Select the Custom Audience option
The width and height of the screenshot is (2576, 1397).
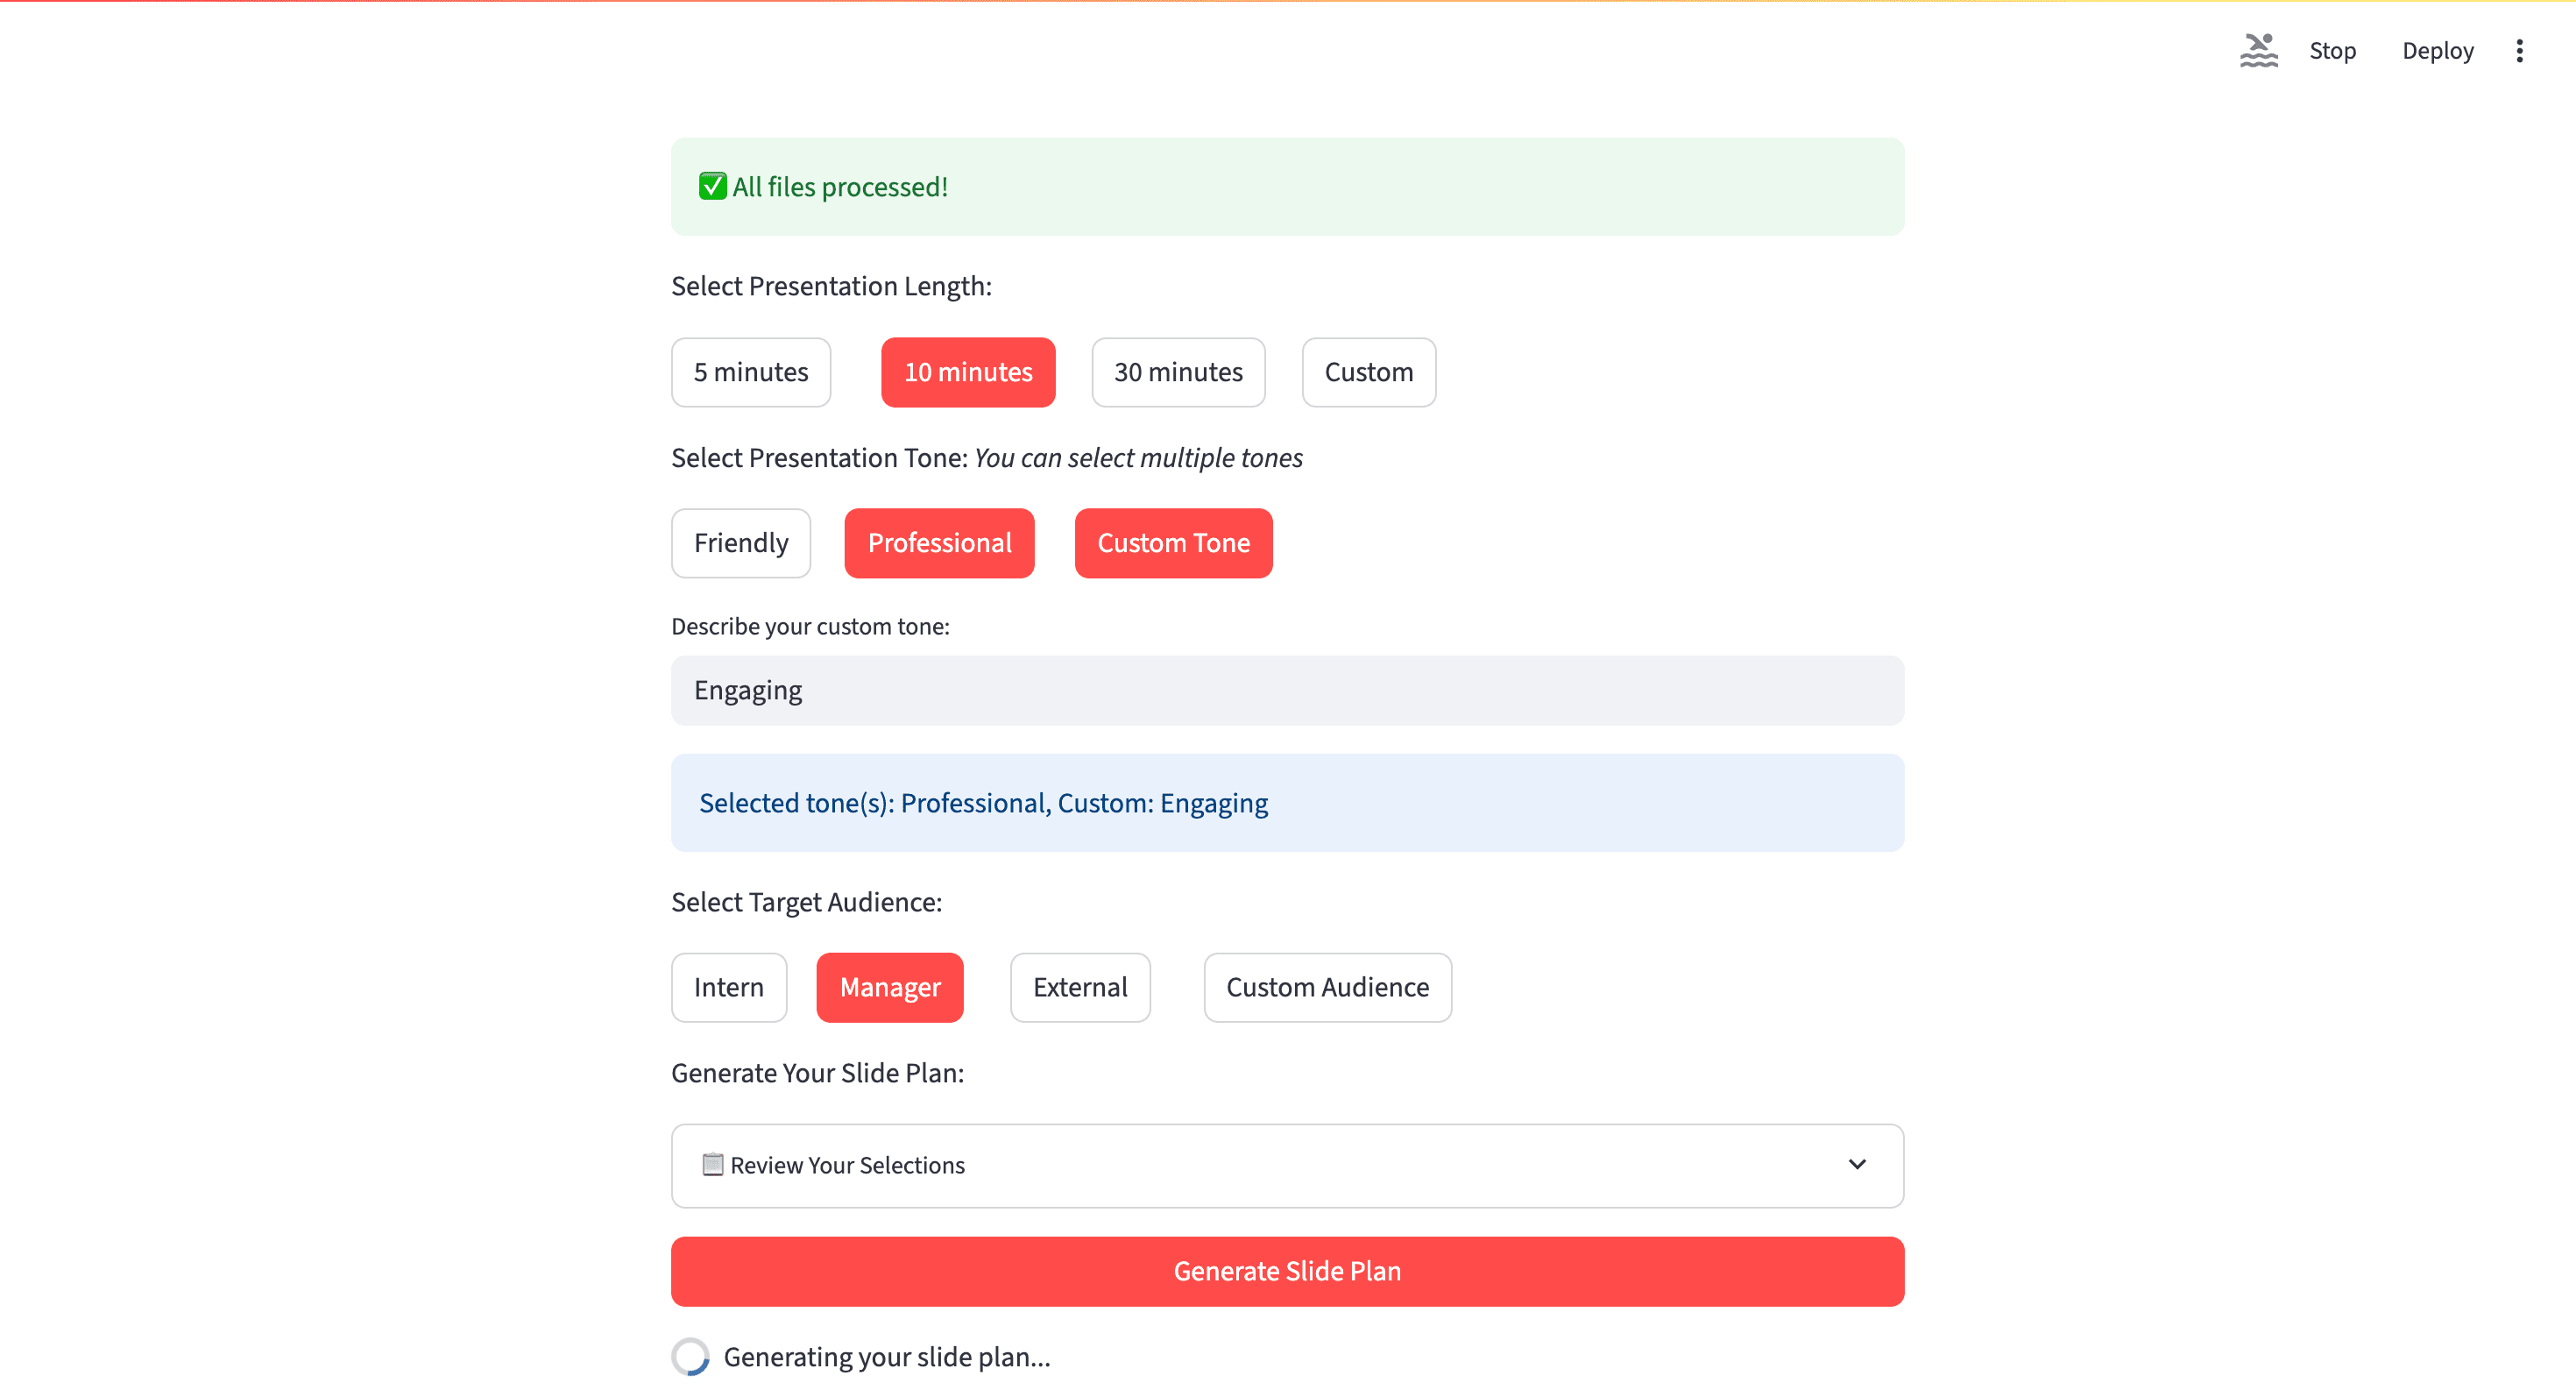coord(1326,987)
